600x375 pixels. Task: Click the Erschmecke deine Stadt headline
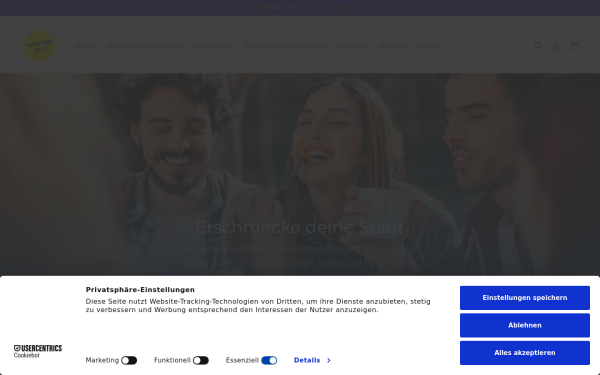pos(300,227)
